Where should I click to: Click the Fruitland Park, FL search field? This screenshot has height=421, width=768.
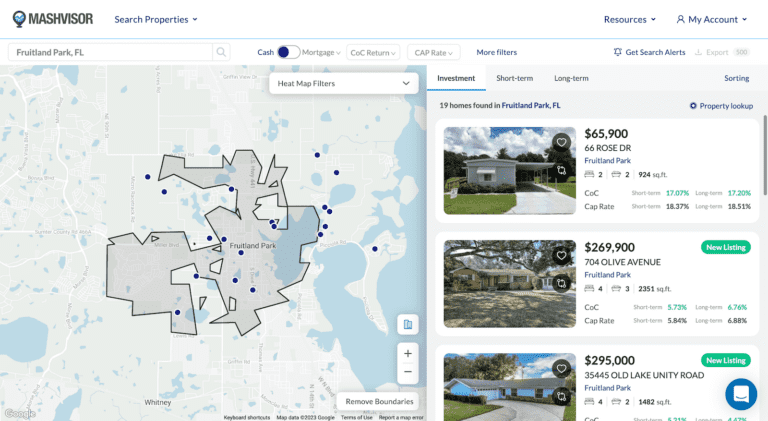110,52
